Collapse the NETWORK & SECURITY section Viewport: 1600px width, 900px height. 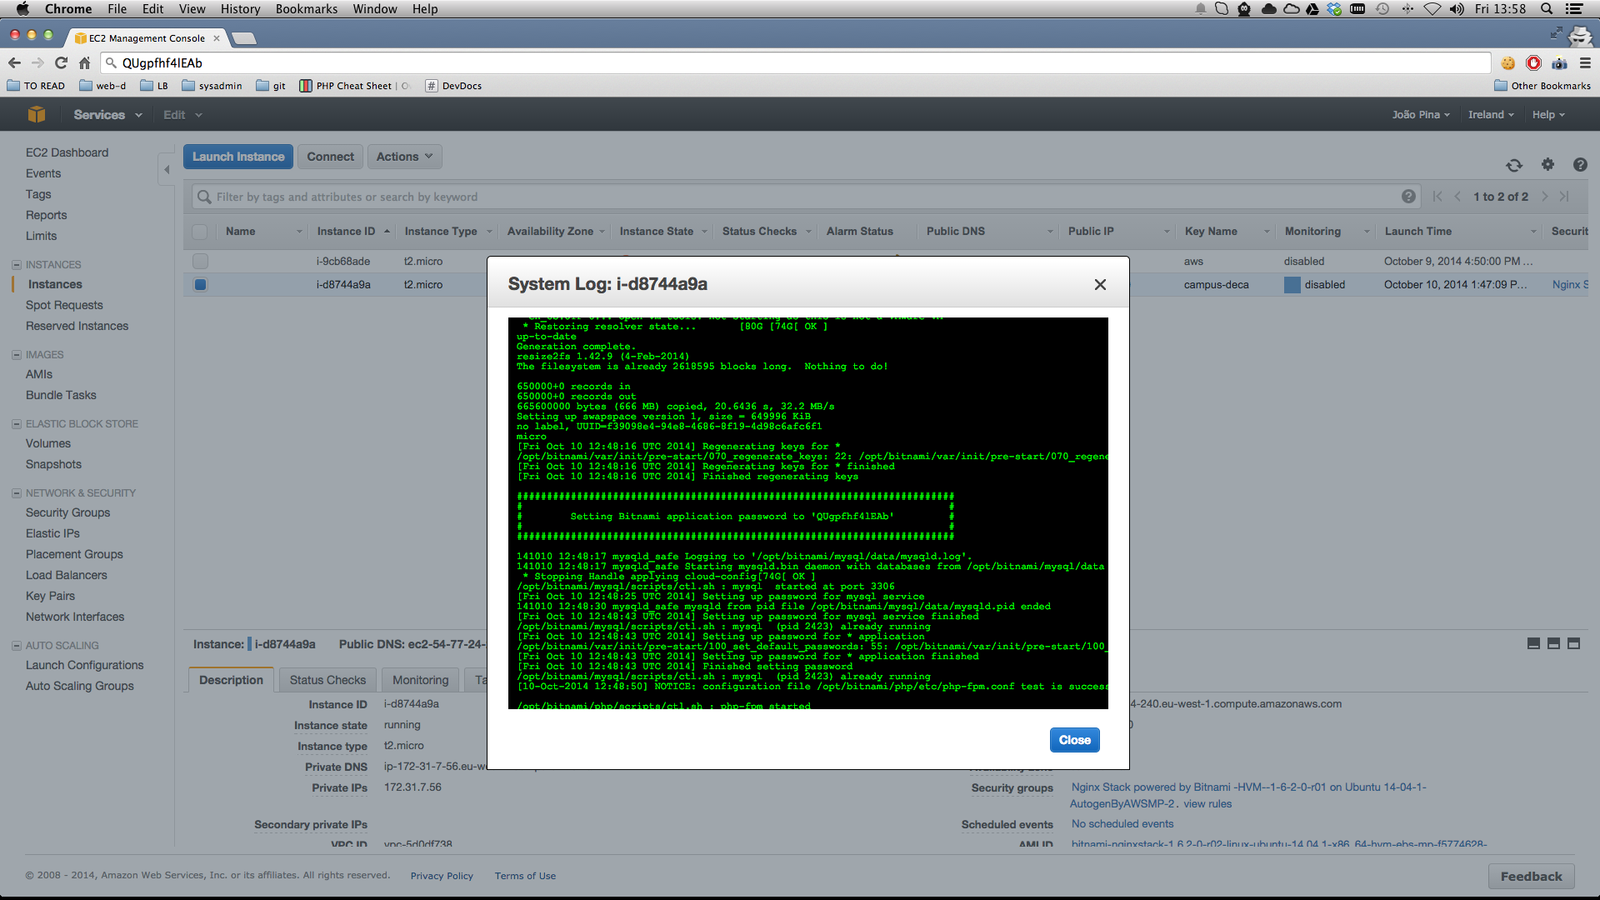click(16, 493)
